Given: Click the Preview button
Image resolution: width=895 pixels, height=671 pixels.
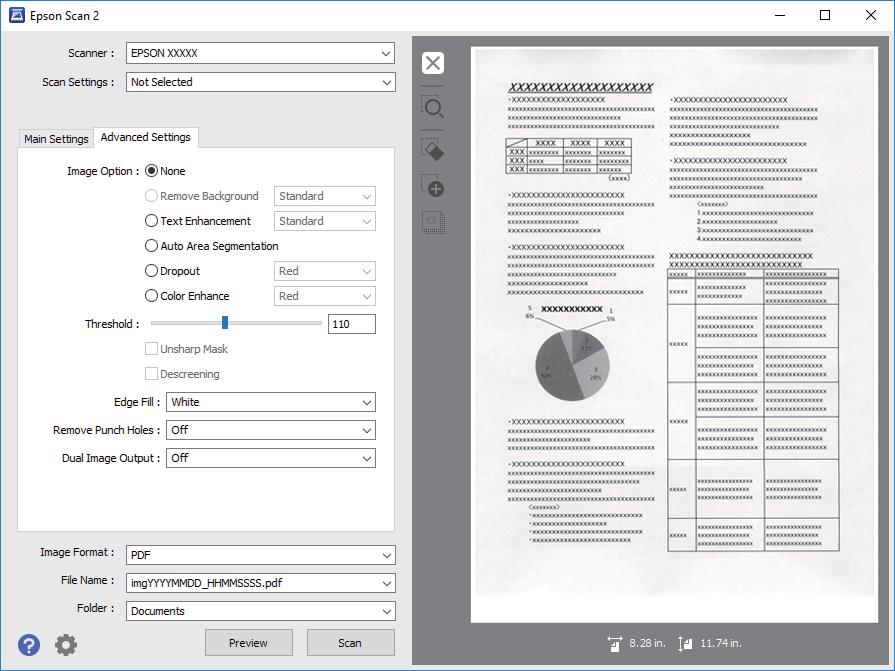Looking at the screenshot, I should (248, 642).
